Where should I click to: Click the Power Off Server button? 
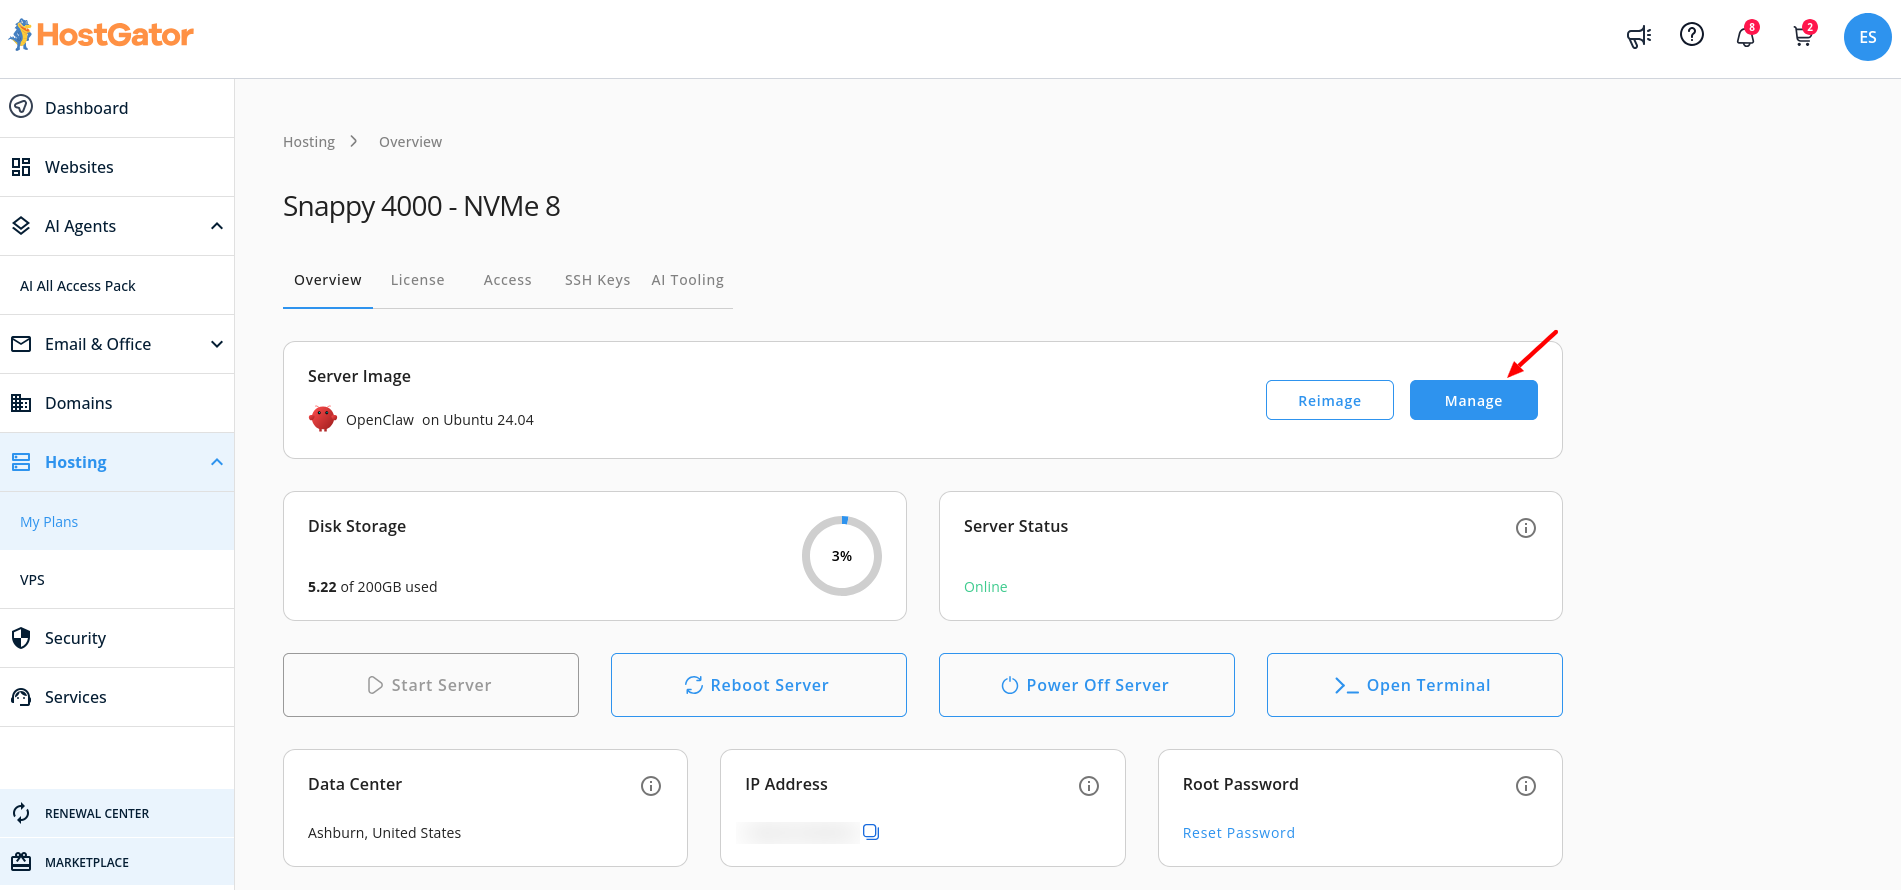tap(1087, 685)
